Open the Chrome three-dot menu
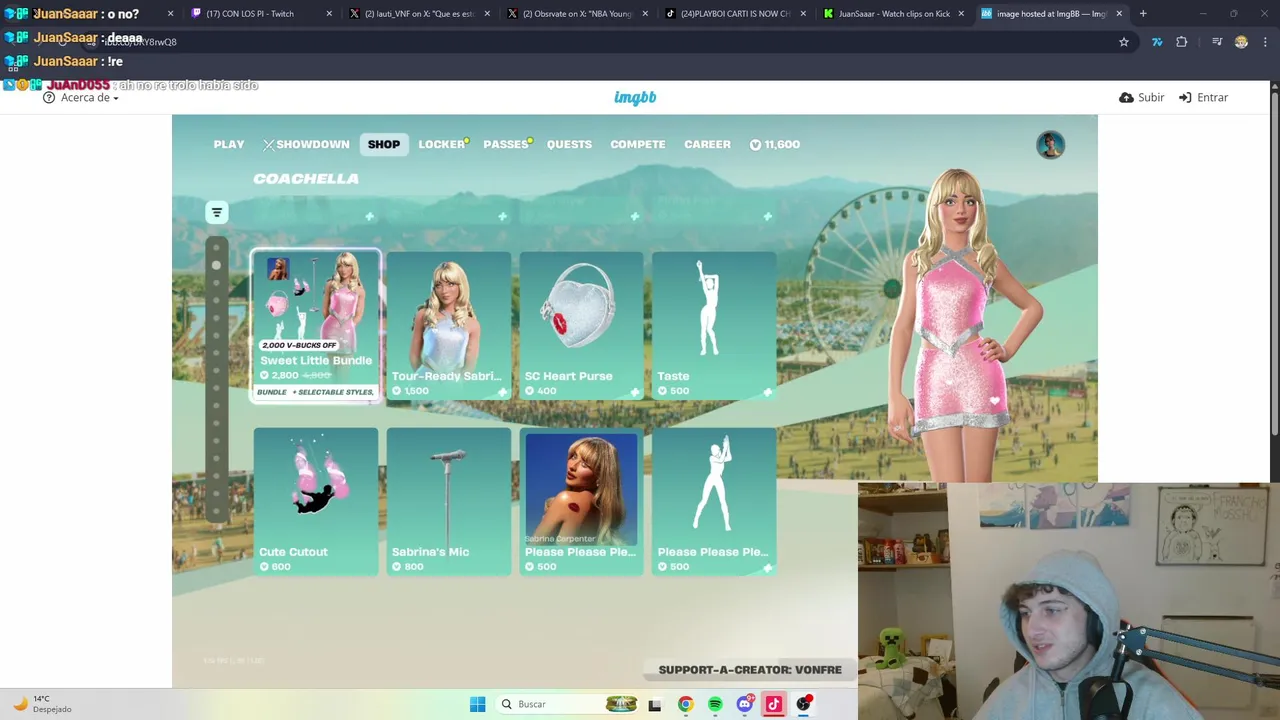 (1265, 42)
